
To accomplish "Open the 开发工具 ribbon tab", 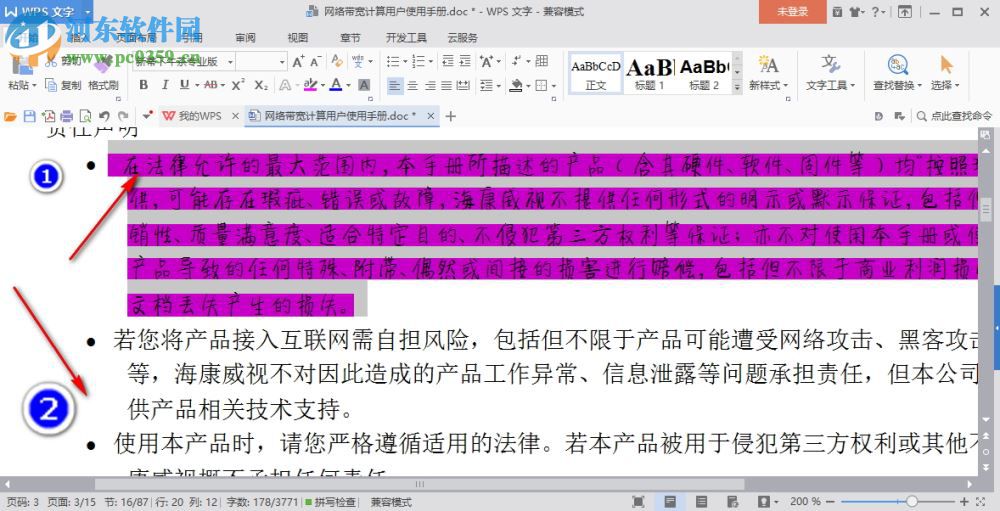I will tap(406, 38).
